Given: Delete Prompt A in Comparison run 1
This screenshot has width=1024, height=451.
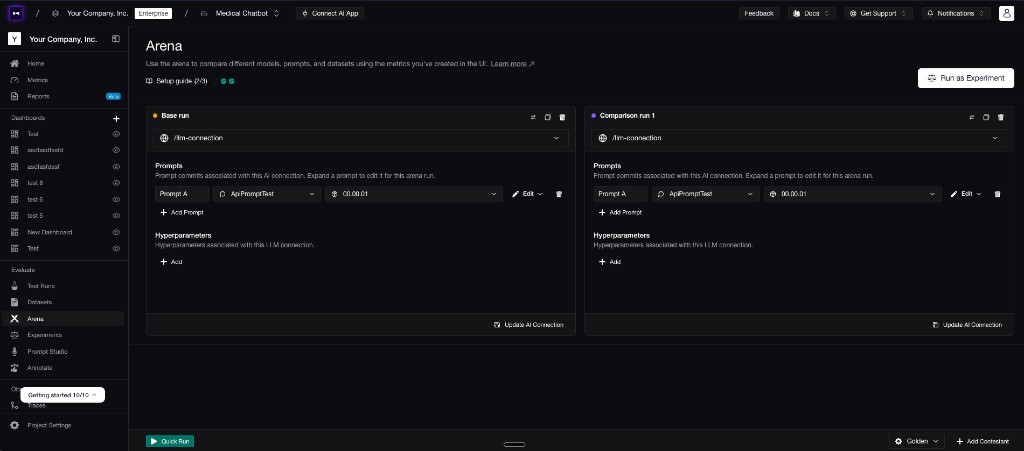Looking at the screenshot, I should pyautogui.click(x=997, y=194).
